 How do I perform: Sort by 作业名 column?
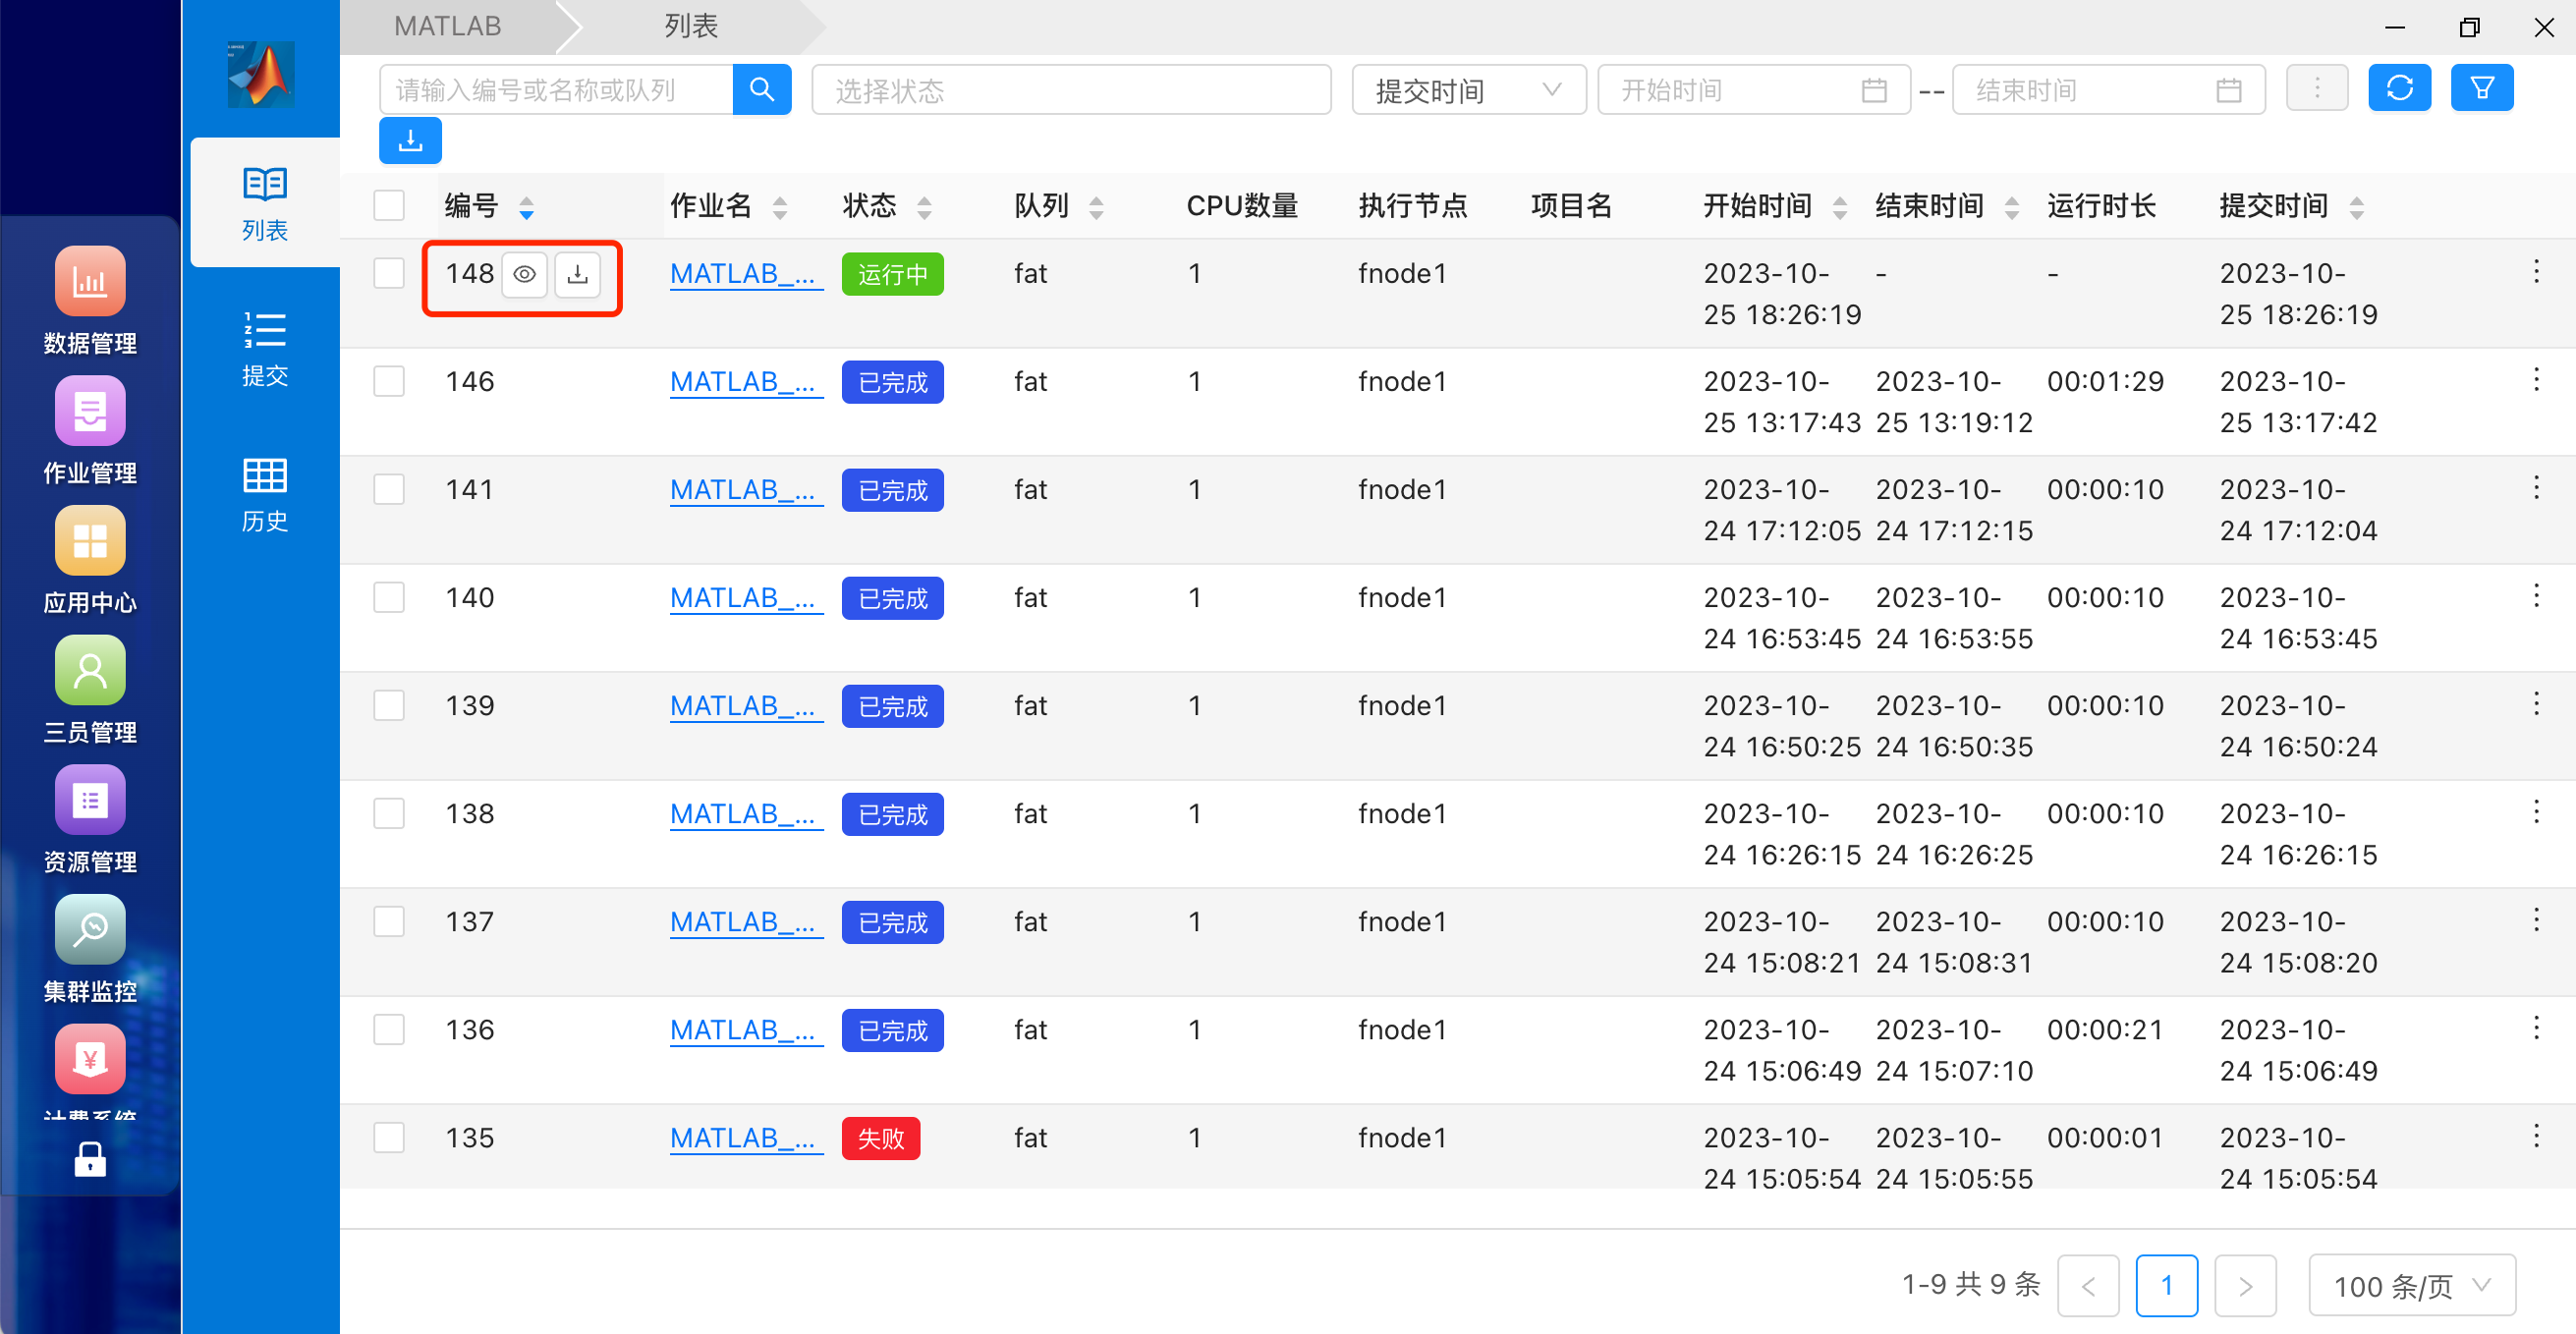pos(780,207)
